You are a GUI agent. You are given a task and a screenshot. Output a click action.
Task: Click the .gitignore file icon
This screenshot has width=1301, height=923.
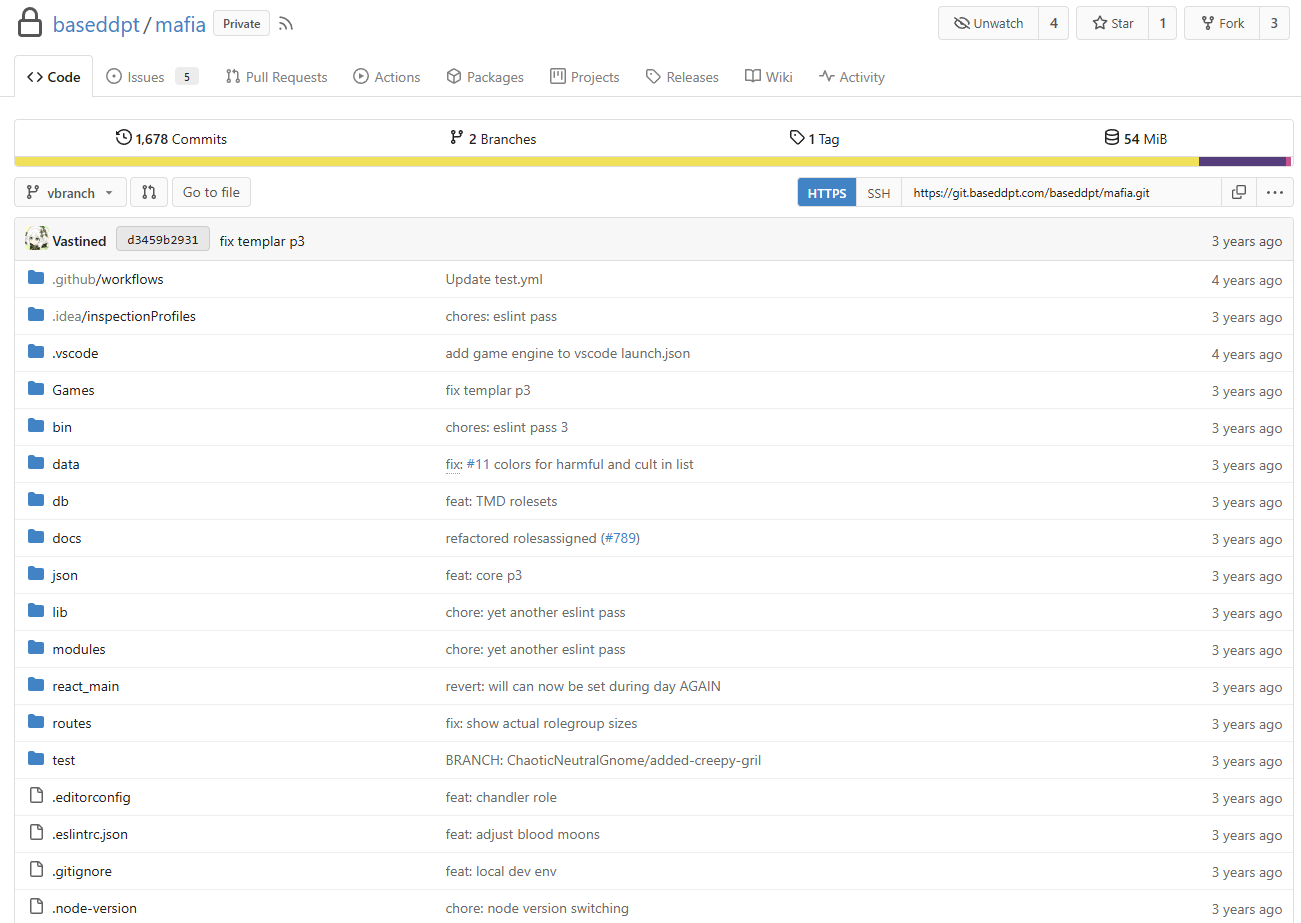point(37,871)
